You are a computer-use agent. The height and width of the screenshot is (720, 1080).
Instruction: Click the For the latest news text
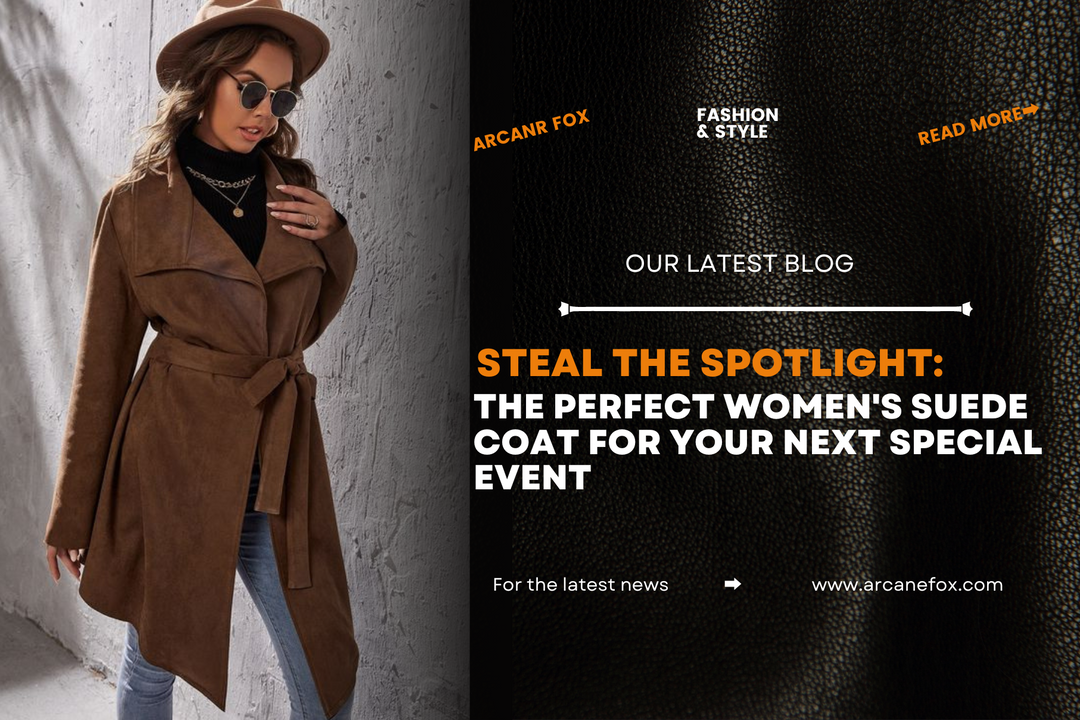[x=581, y=585]
